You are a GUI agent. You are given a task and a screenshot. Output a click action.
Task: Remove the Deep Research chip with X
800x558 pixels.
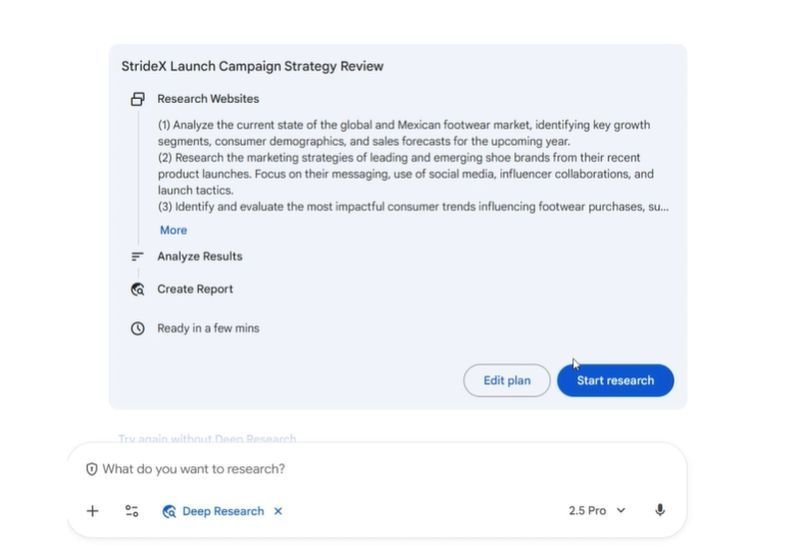point(278,511)
